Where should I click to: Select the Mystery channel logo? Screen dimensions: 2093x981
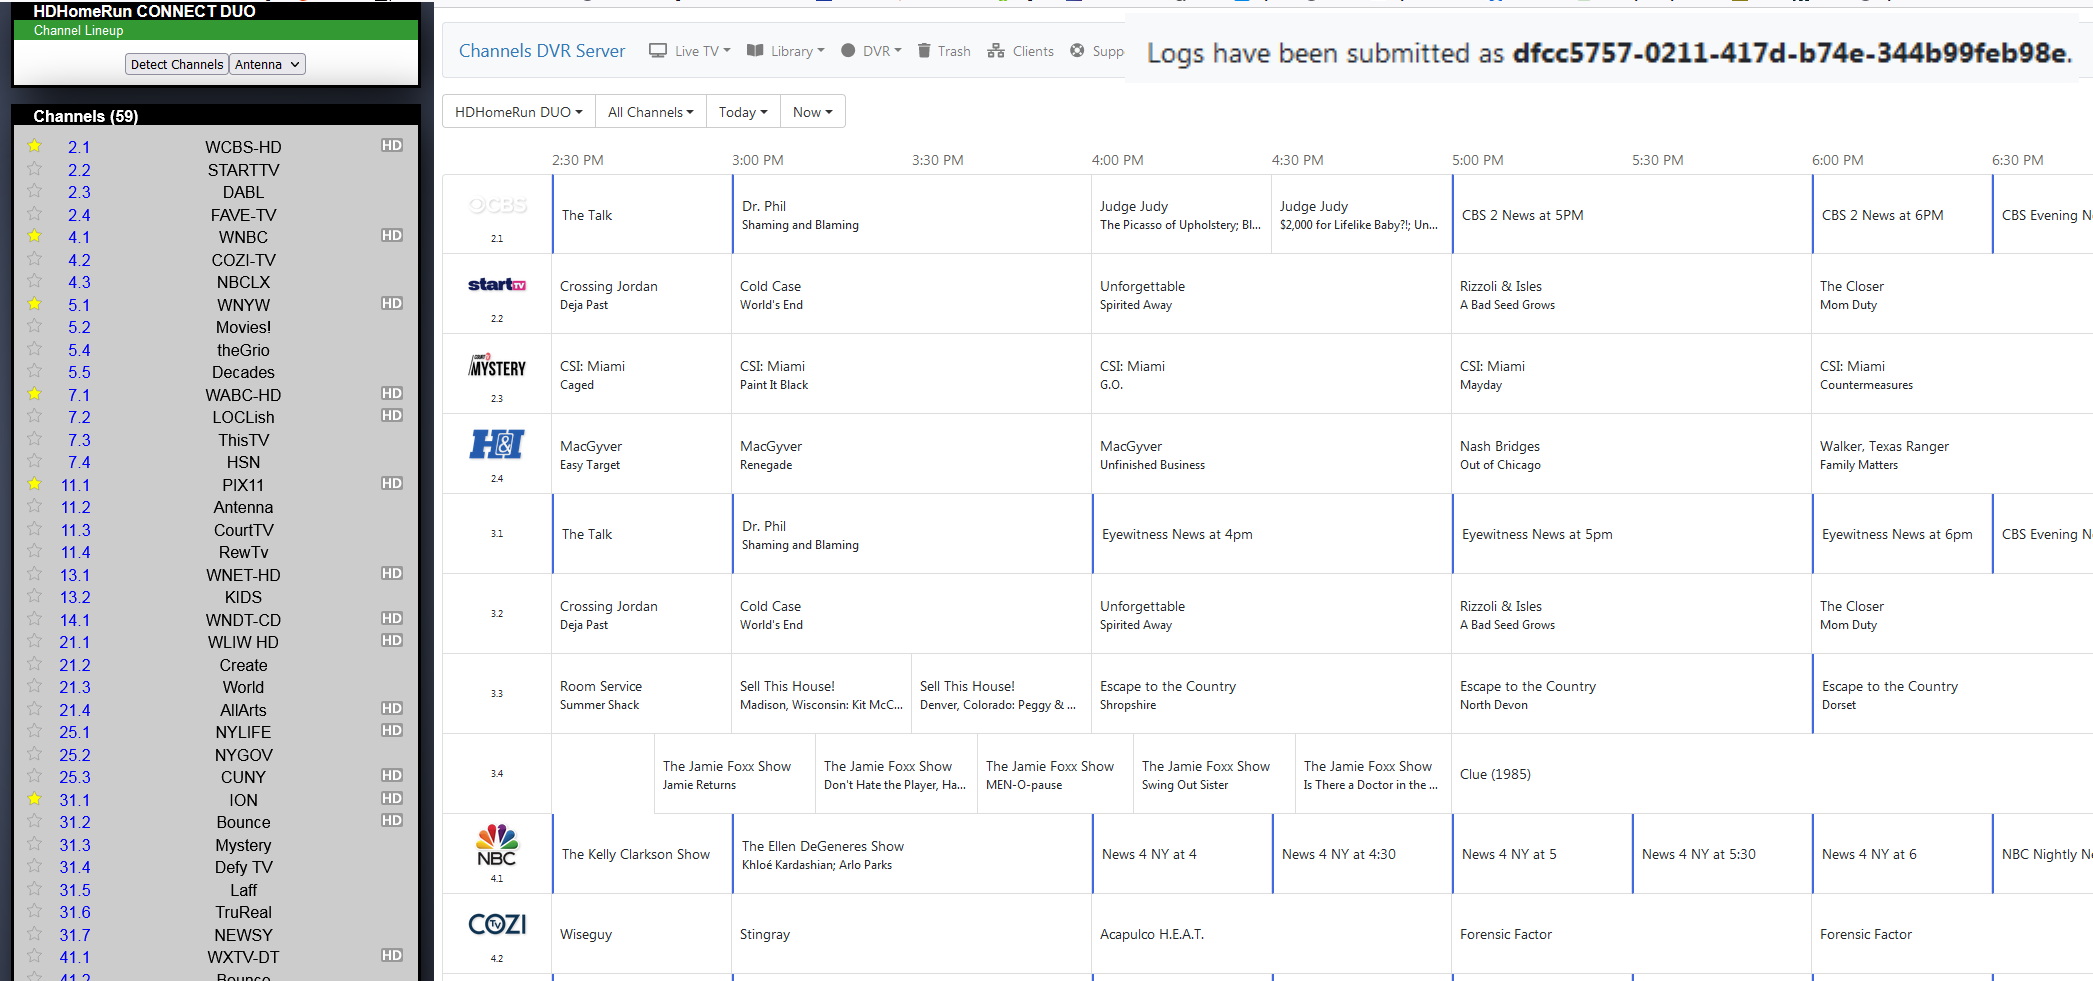(497, 366)
